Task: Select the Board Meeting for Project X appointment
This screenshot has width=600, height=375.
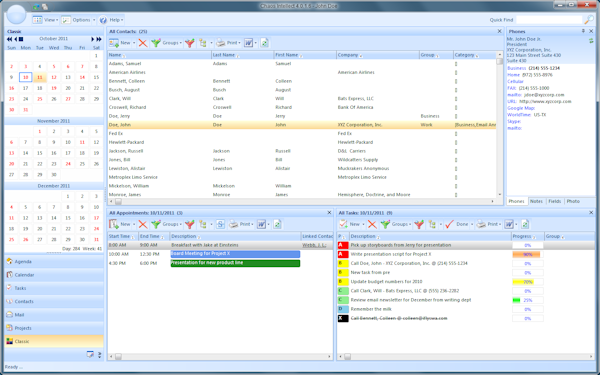Action: [235, 254]
